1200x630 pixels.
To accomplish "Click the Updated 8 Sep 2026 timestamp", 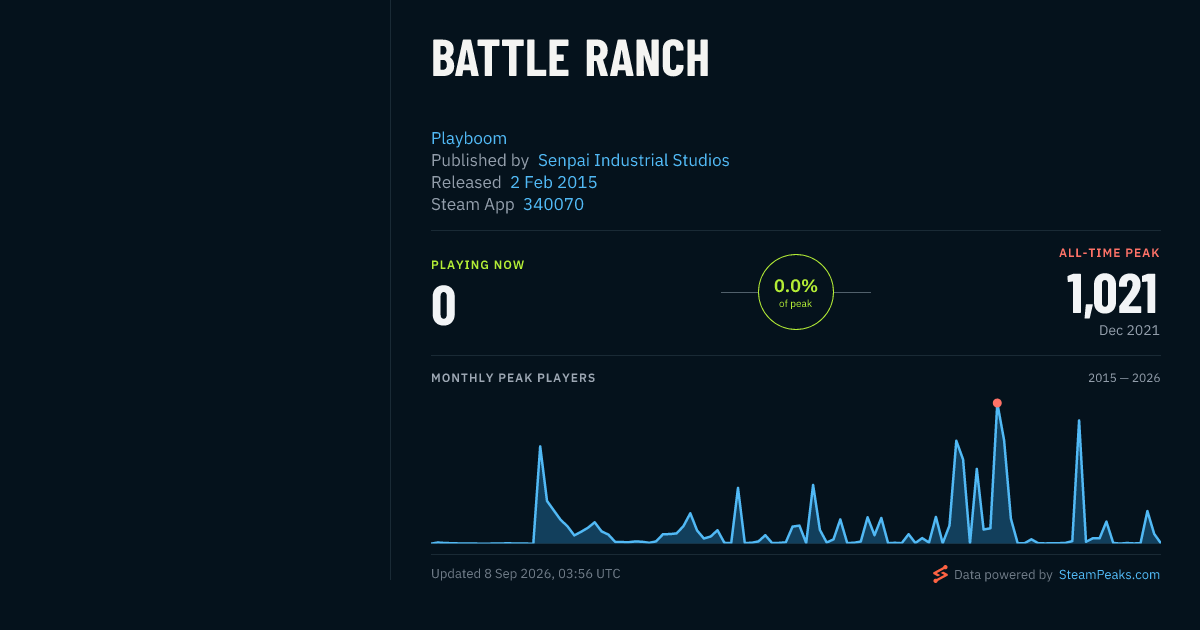I will click(526, 574).
